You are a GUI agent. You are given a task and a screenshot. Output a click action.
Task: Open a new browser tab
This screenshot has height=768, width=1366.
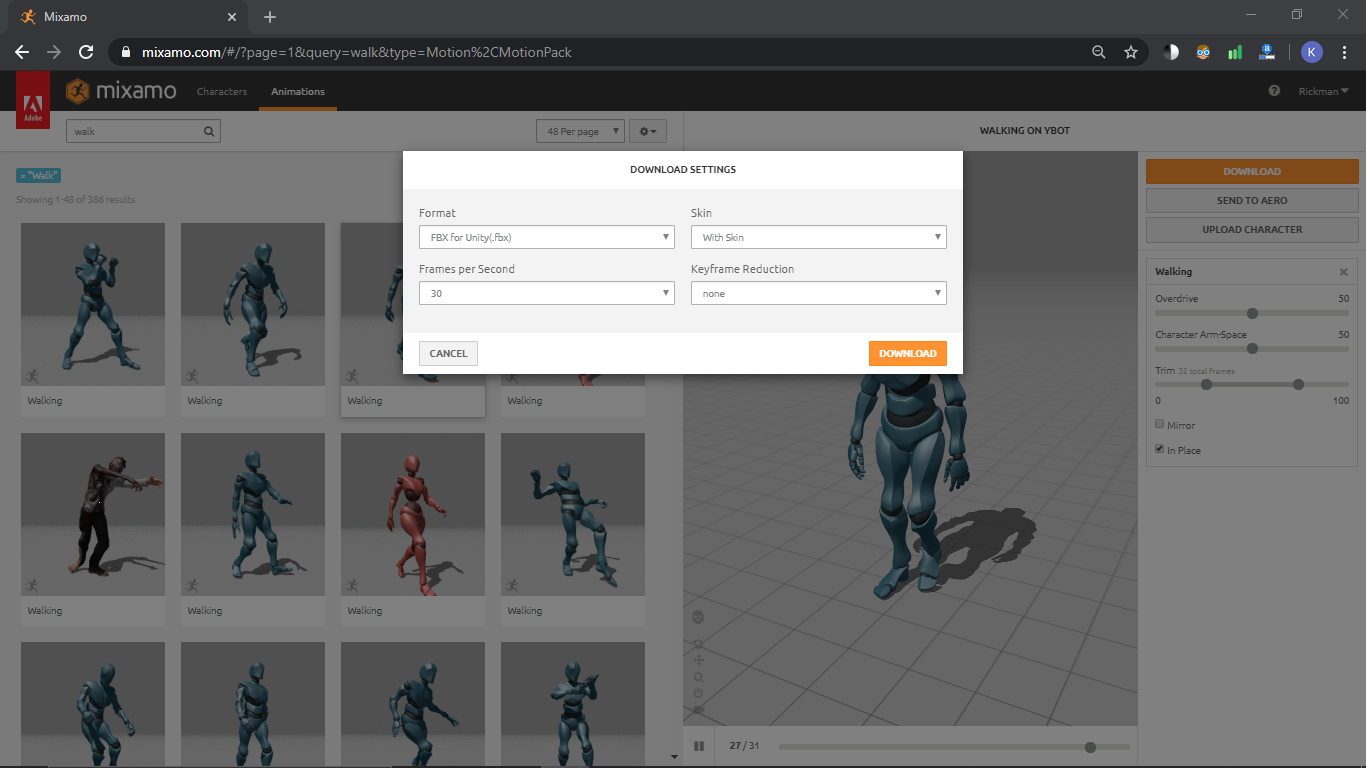pyautogui.click(x=270, y=17)
